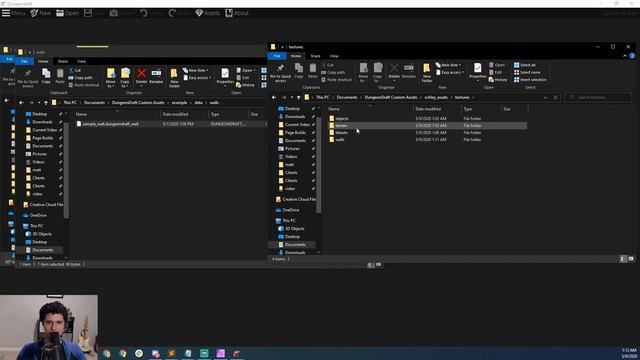Image resolution: width=640 pixels, height=360 pixels.
Task: Click DungeonDraft Custom Assets in textures breadcrumb
Action: 391,98
